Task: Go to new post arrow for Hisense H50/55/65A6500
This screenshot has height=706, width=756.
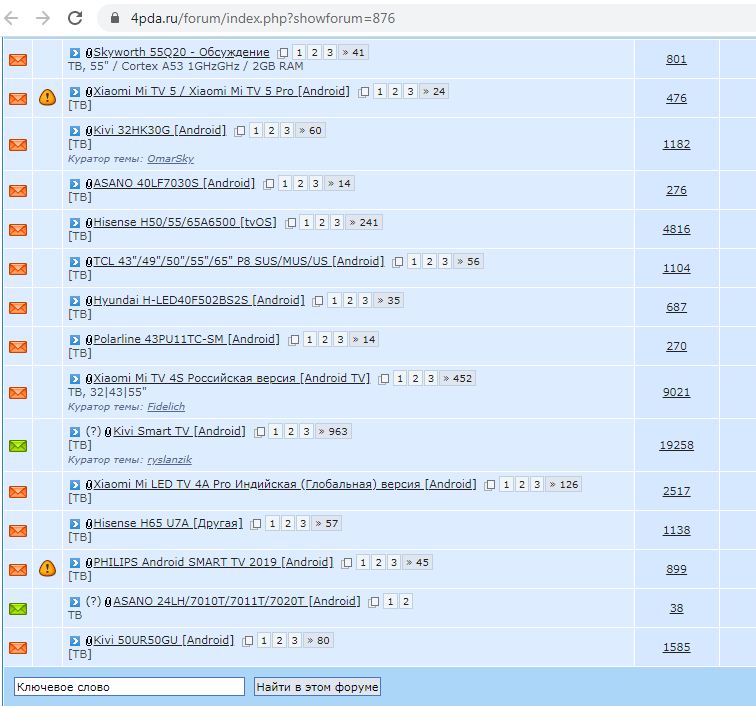Action: pos(75,223)
